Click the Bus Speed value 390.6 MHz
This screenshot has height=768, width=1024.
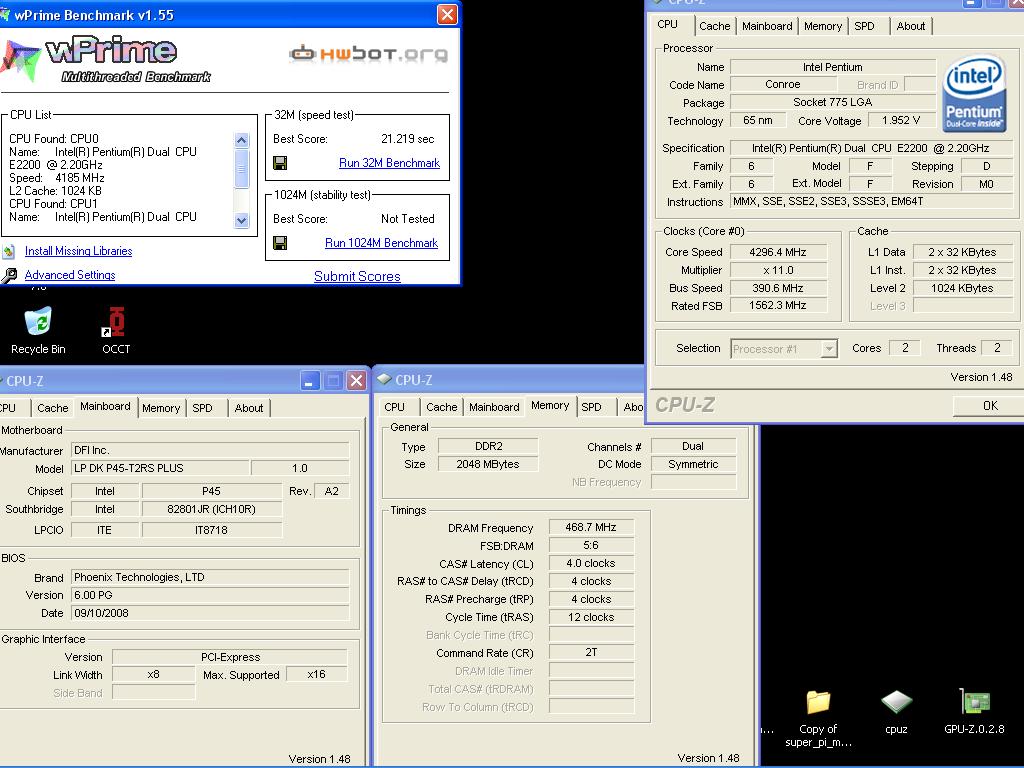(778, 288)
